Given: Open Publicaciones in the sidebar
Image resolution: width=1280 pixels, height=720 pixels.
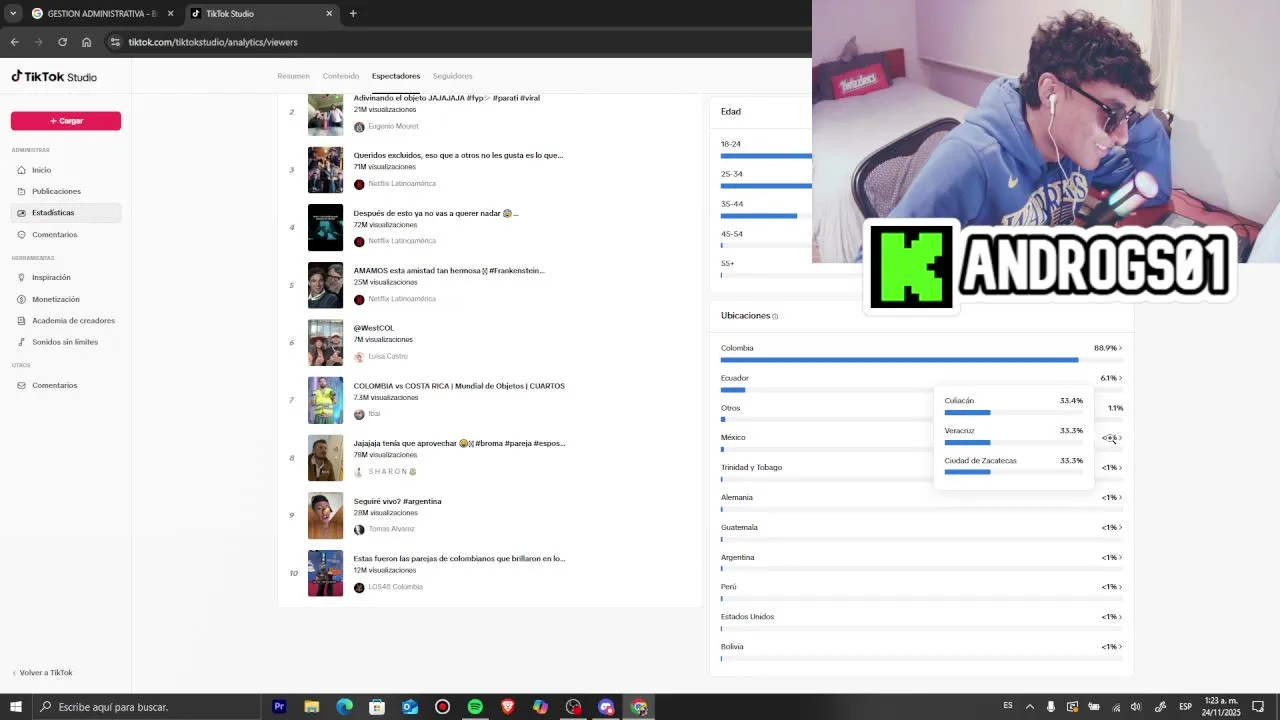Looking at the screenshot, I should tap(65, 191).
